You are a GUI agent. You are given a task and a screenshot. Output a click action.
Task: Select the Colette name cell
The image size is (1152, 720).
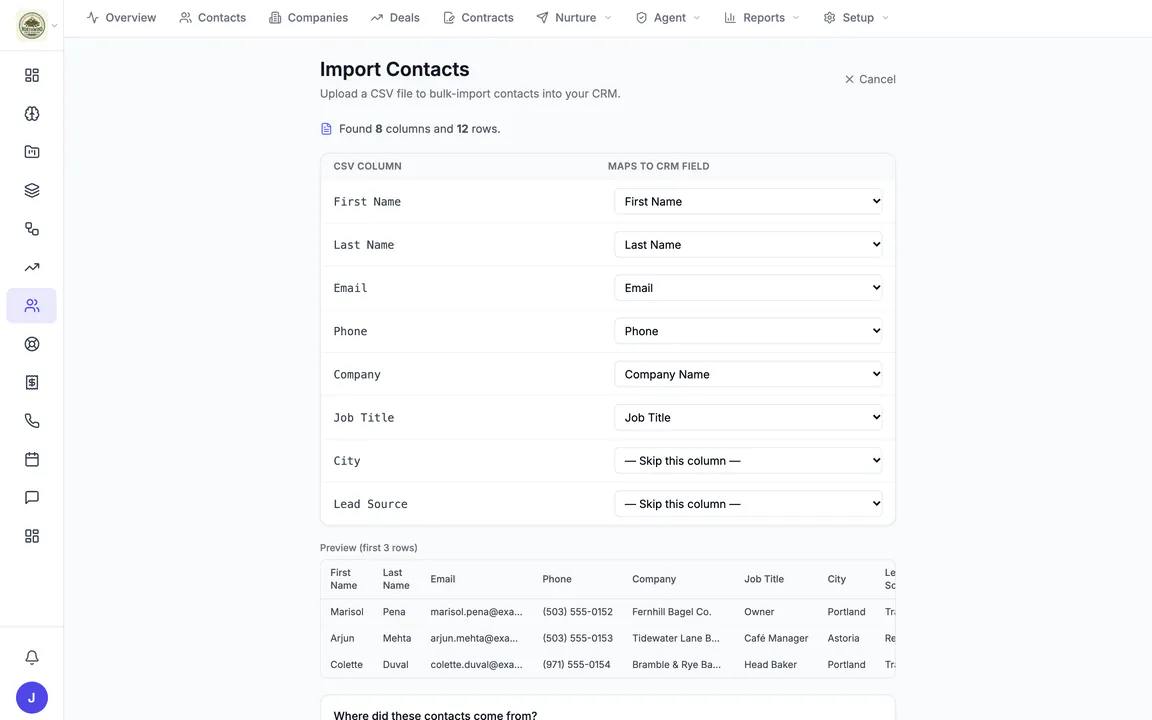point(347,665)
